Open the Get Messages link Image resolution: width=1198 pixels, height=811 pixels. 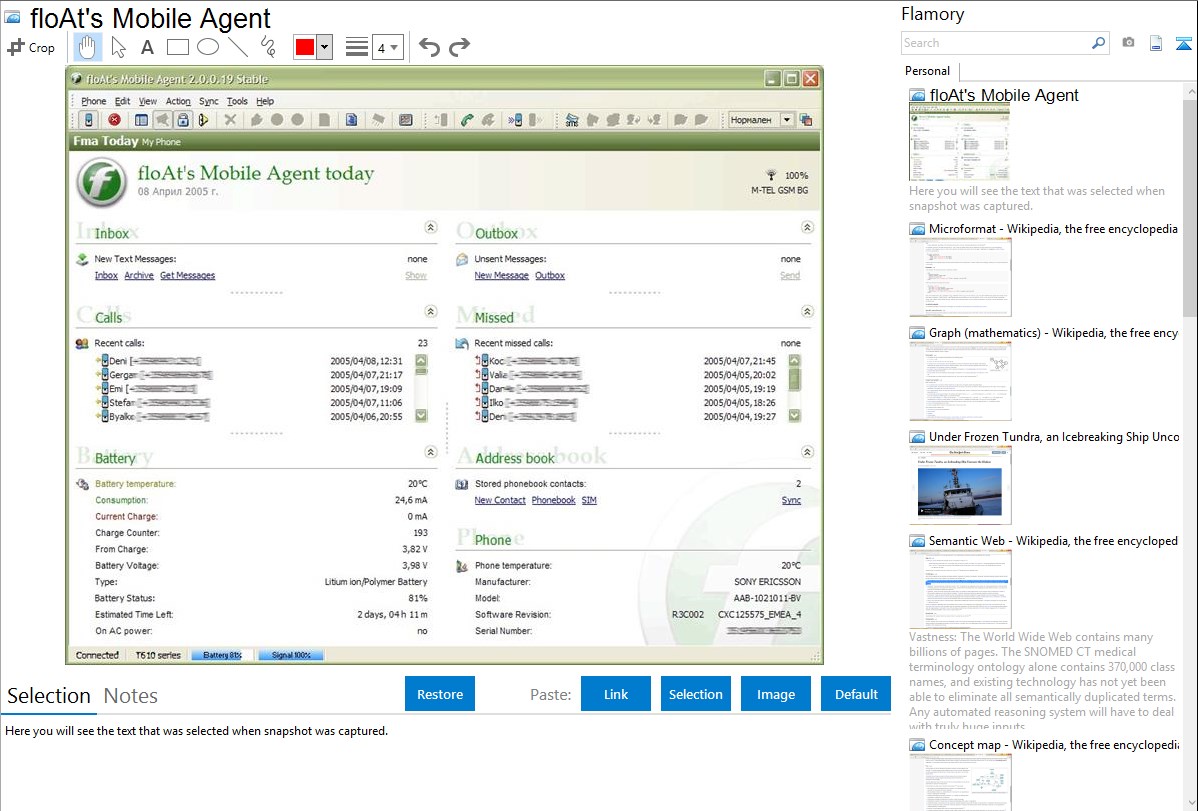(187, 276)
